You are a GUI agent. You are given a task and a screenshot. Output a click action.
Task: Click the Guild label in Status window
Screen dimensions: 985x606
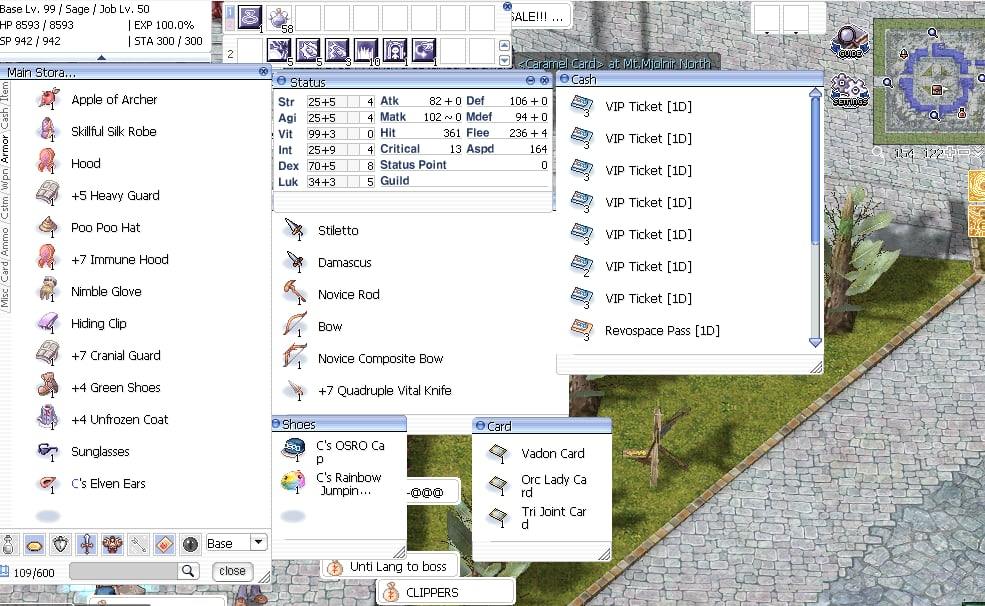click(x=395, y=181)
